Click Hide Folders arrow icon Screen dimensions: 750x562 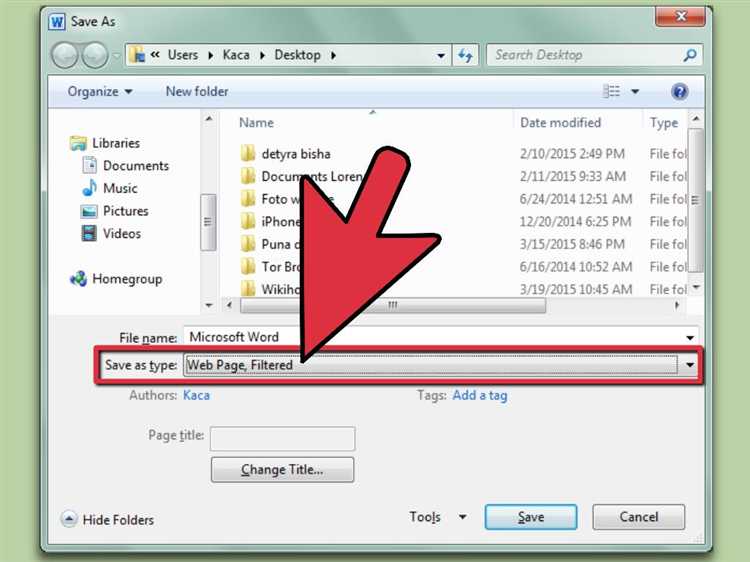(x=68, y=519)
